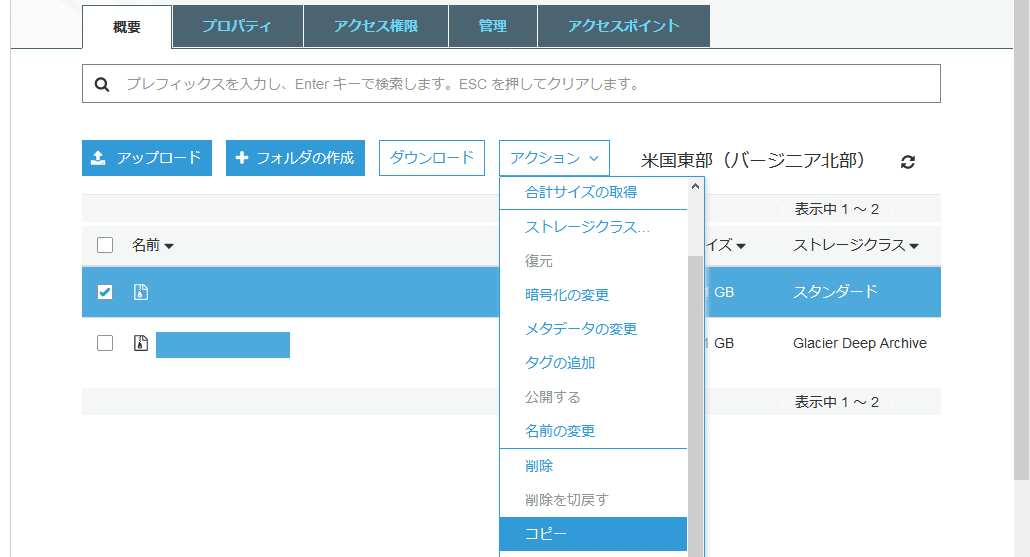
Task: Click the フォルダの作成 button
Action: pyautogui.click(x=296, y=158)
